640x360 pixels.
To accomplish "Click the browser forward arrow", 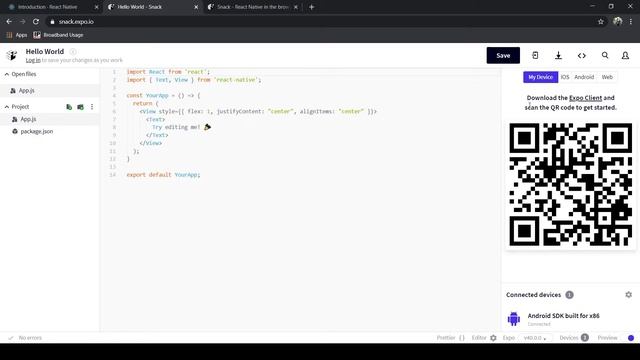I will coord(22,22).
